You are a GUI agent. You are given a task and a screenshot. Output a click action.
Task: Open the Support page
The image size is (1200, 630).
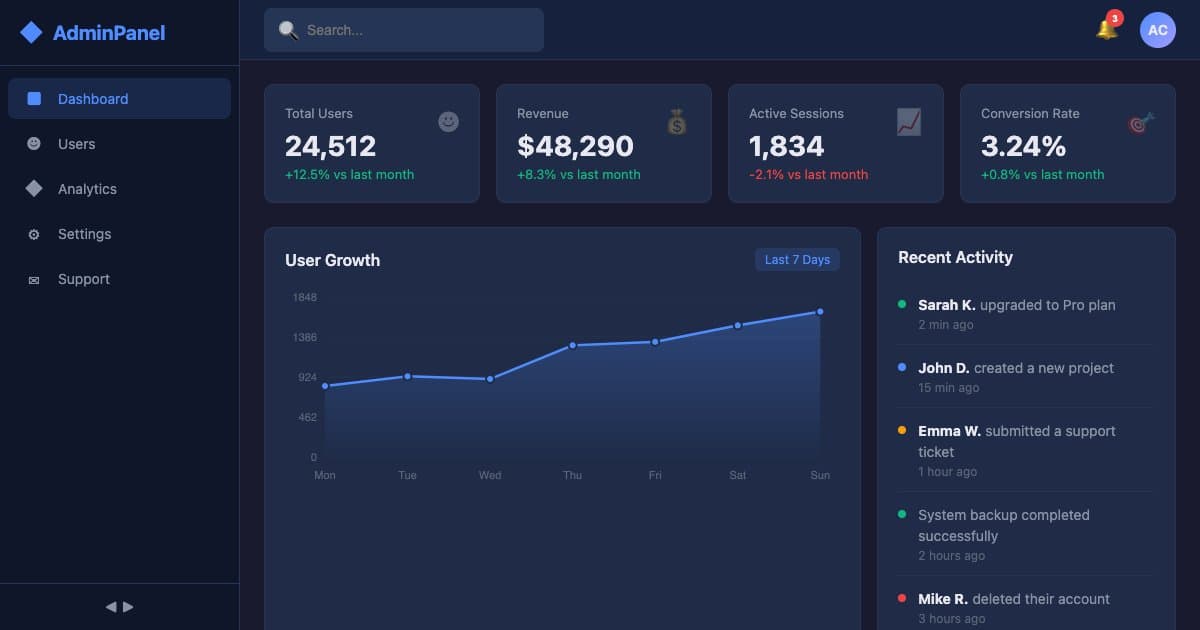tap(119, 279)
